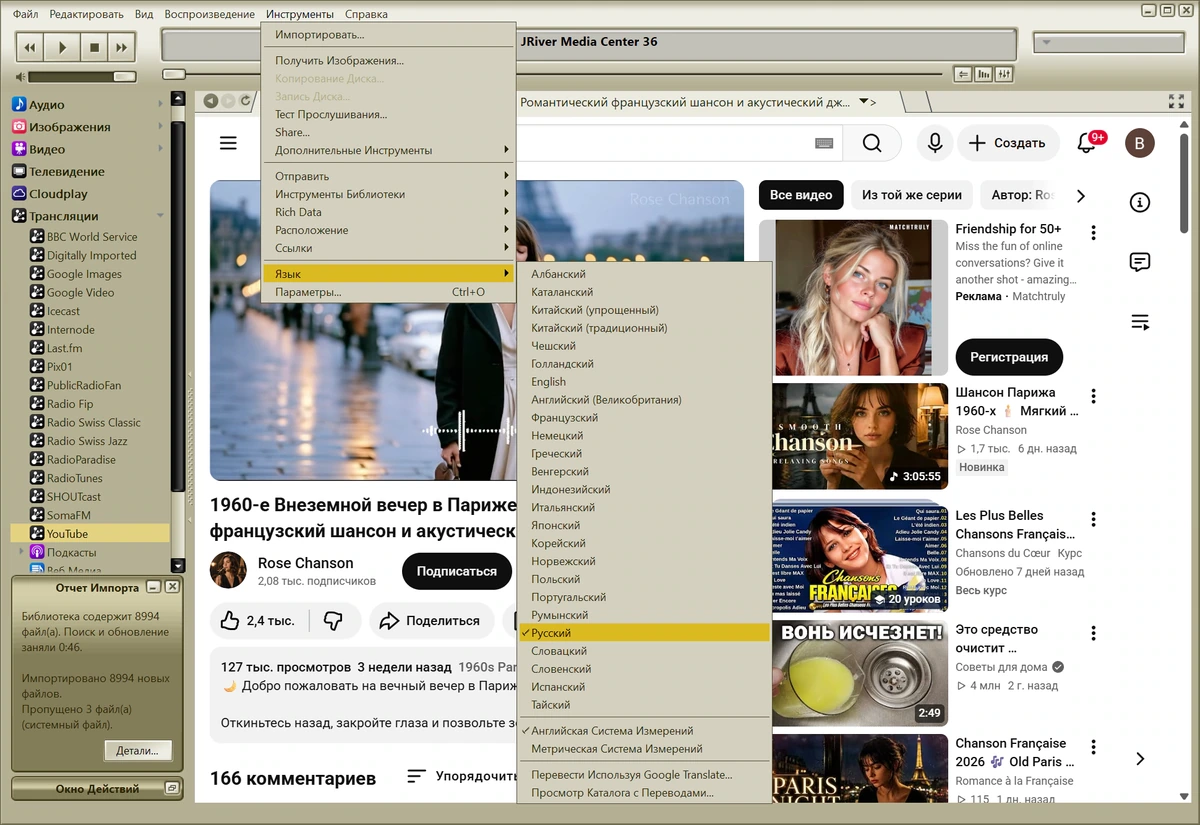Open the spectrum analyzer display icon

(x=984, y=74)
